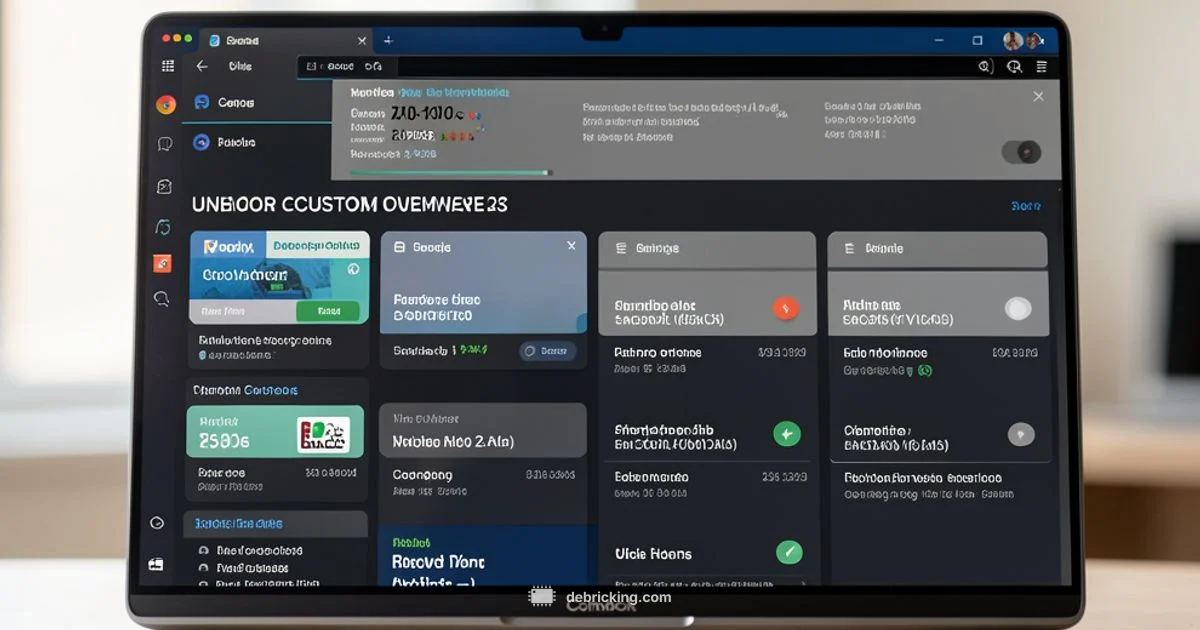The height and width of the screenshot is (630, 1200).
Task: Open the hamburger menu icon at the top right
Action: (x=1042, y=66)
